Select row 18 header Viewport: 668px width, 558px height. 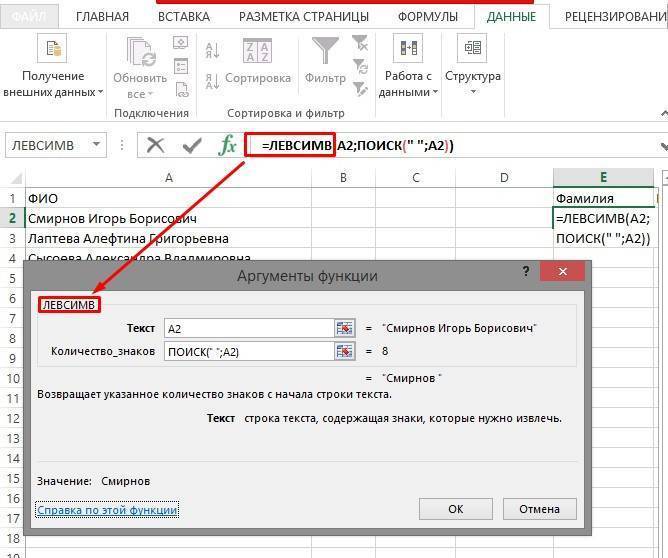tap(12, 538)
